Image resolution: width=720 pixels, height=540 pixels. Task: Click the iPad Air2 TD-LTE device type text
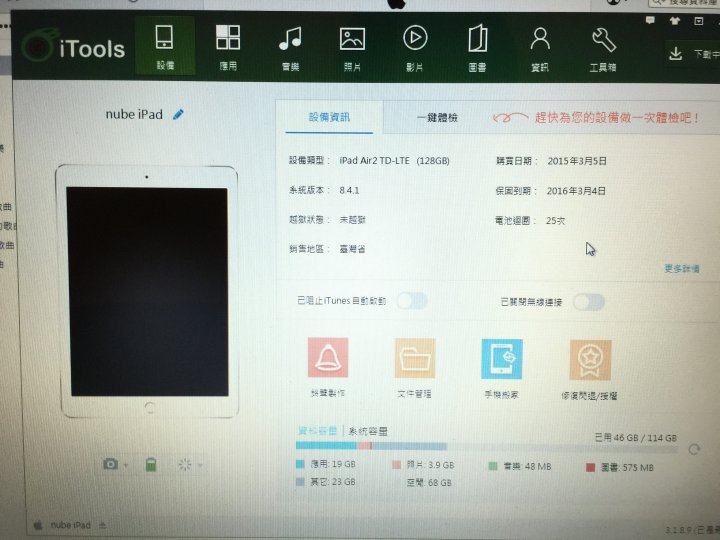pyautogui.click(x=394, y=161)
